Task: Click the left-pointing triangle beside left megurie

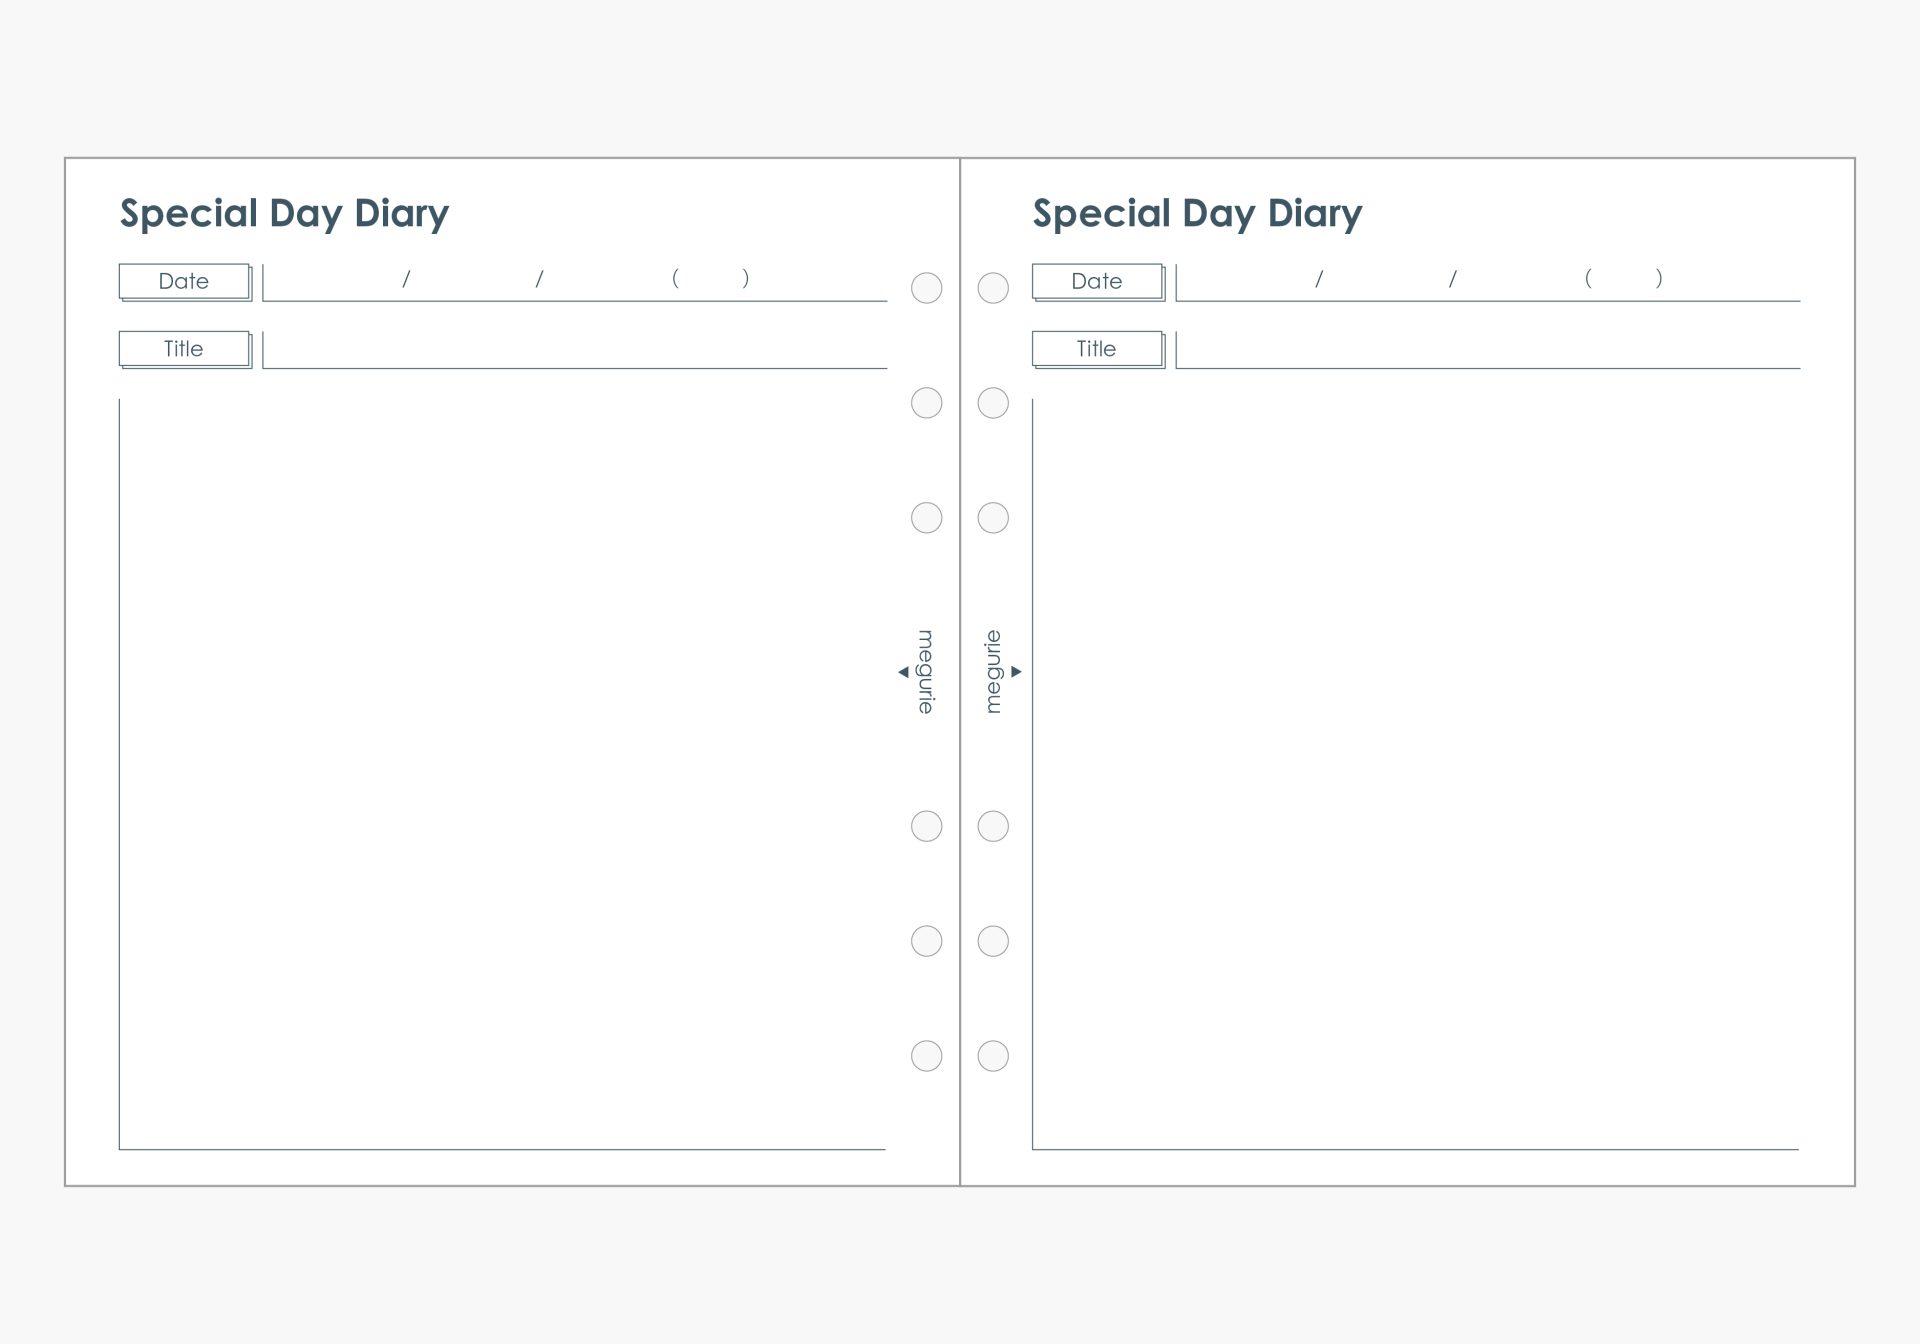Action: [x=903, y=672]
